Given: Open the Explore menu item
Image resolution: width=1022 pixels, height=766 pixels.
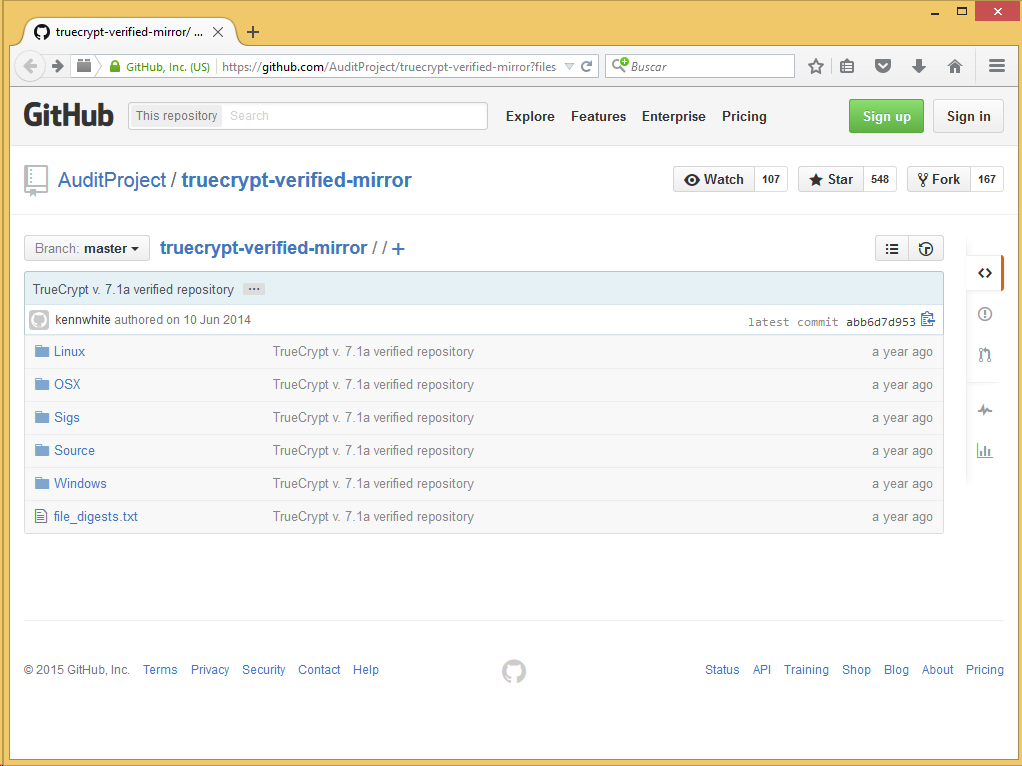Looking at the screenshot, I should pyautogui.click(x=530, y=116).
